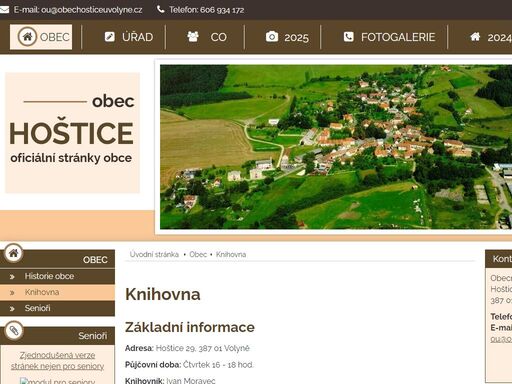Click the paperclip icon on Senioři sidebar header

[14, 330]
